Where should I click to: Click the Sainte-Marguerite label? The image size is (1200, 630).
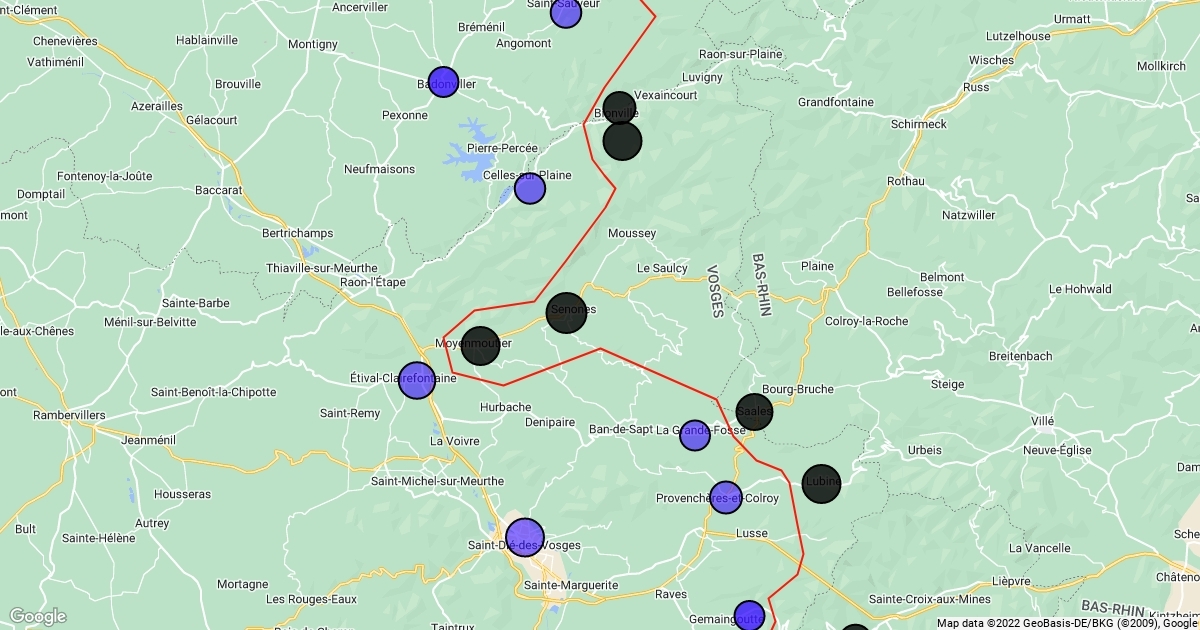click(x=571, y=585)
